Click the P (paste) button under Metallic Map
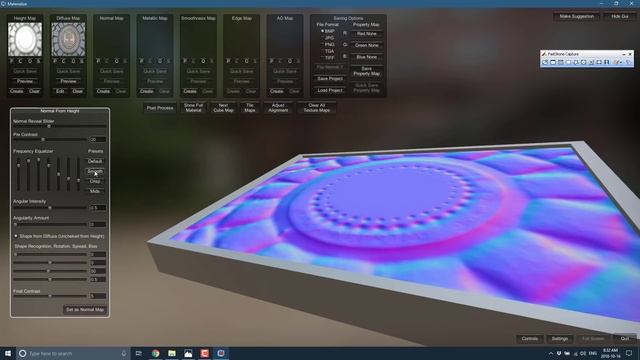 142,61
